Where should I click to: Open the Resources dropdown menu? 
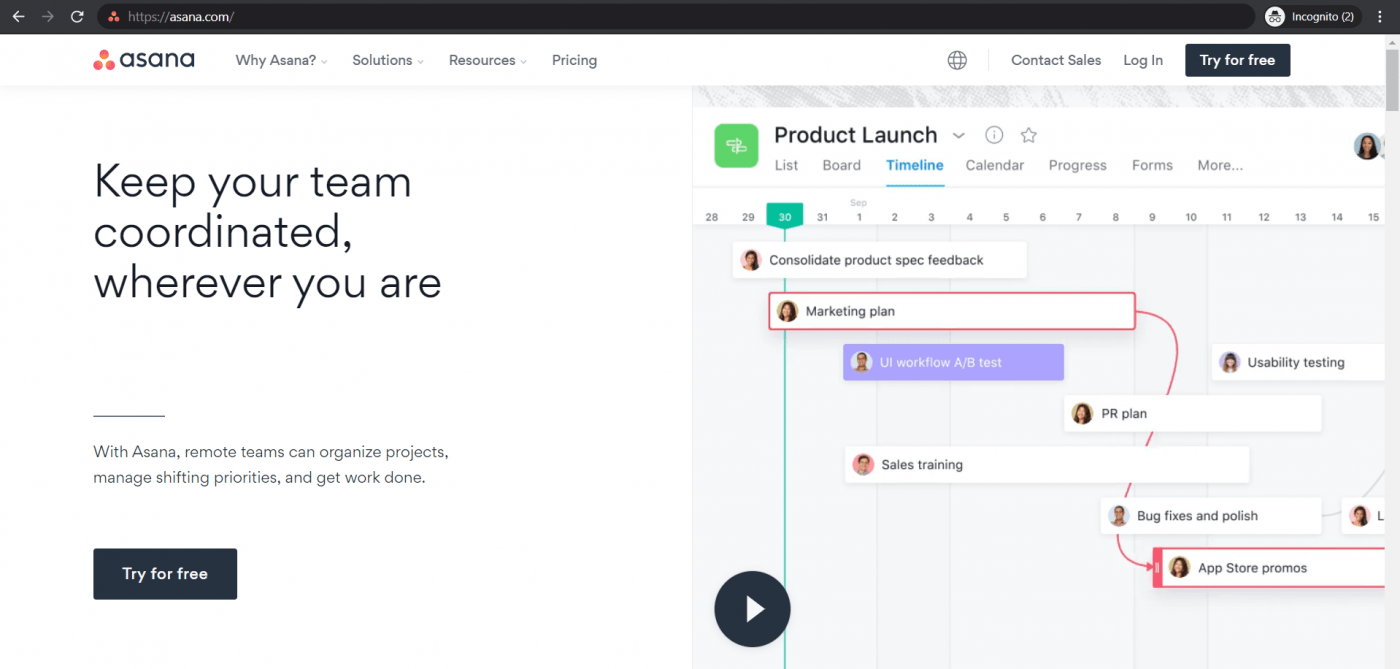(x=488, y=60)
